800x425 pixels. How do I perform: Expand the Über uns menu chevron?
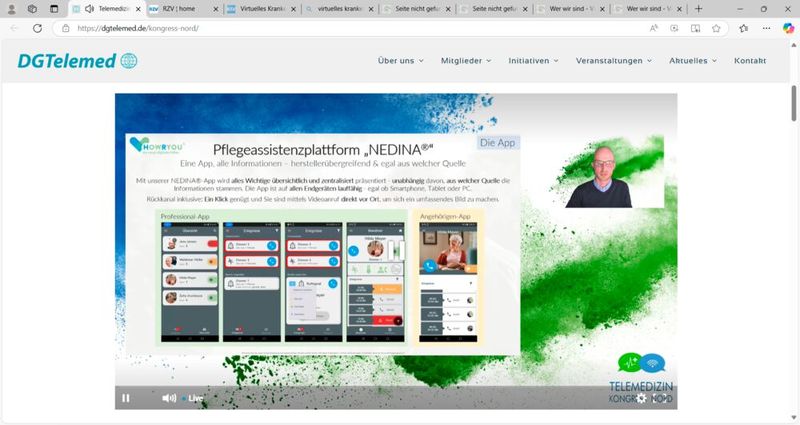(x=421, y=61)
